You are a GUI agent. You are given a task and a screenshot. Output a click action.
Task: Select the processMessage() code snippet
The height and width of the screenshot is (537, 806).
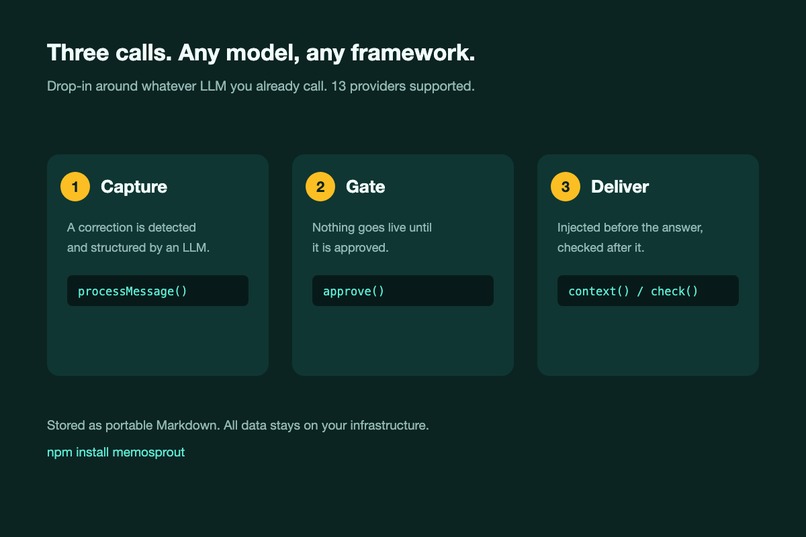tap(158, 291)
